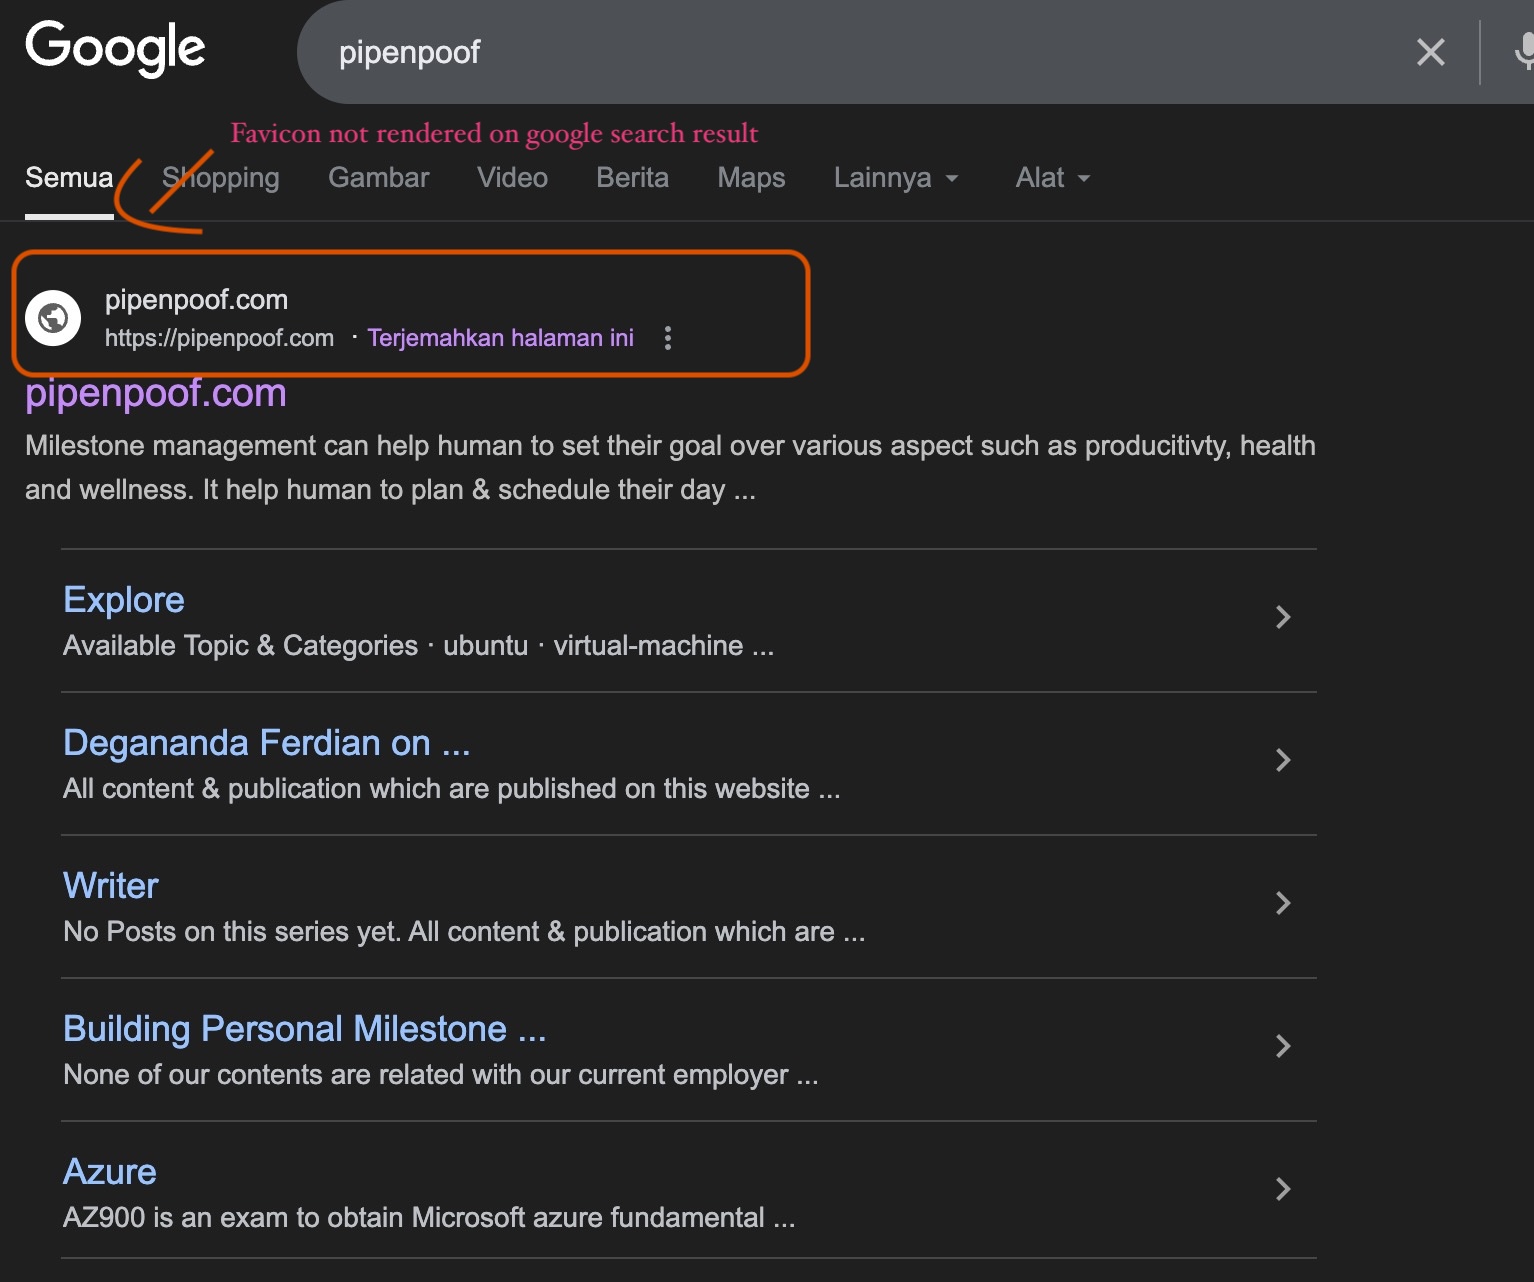Open the Explore sitelink
This screenshot has height=1282, width=1534.
[124, 600]
